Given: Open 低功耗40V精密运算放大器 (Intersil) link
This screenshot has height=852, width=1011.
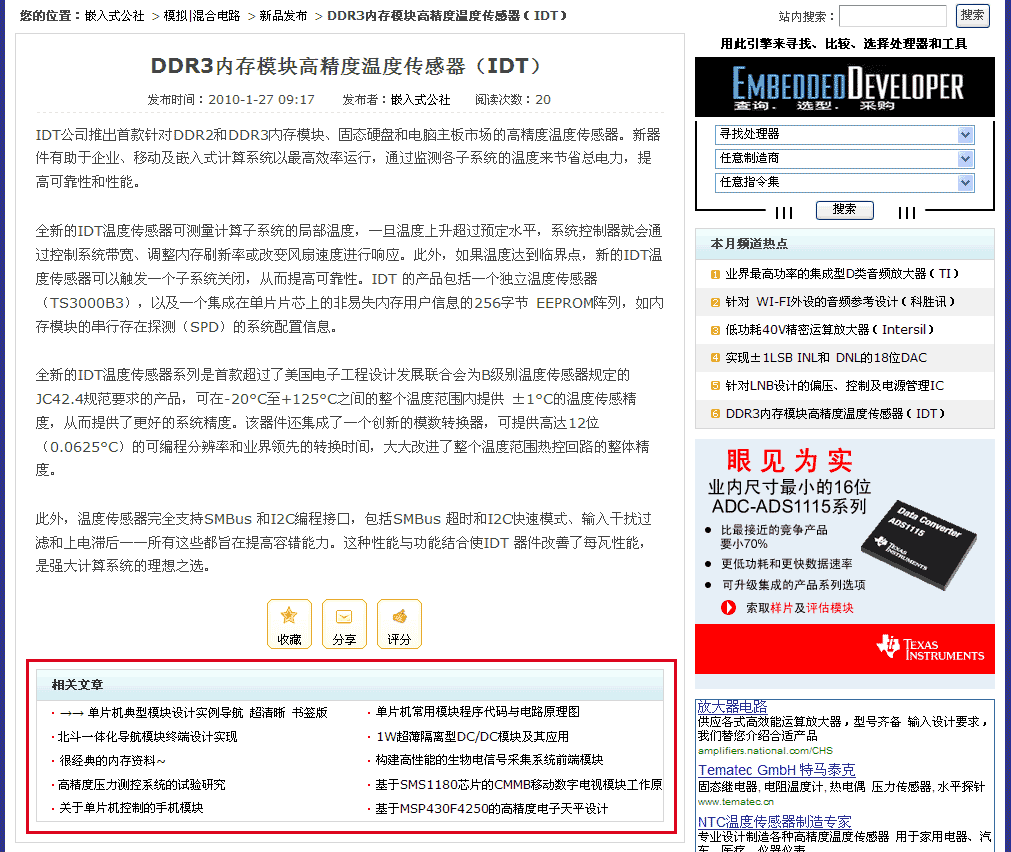Looking at the screenshot, I should (x=830, y=330).
